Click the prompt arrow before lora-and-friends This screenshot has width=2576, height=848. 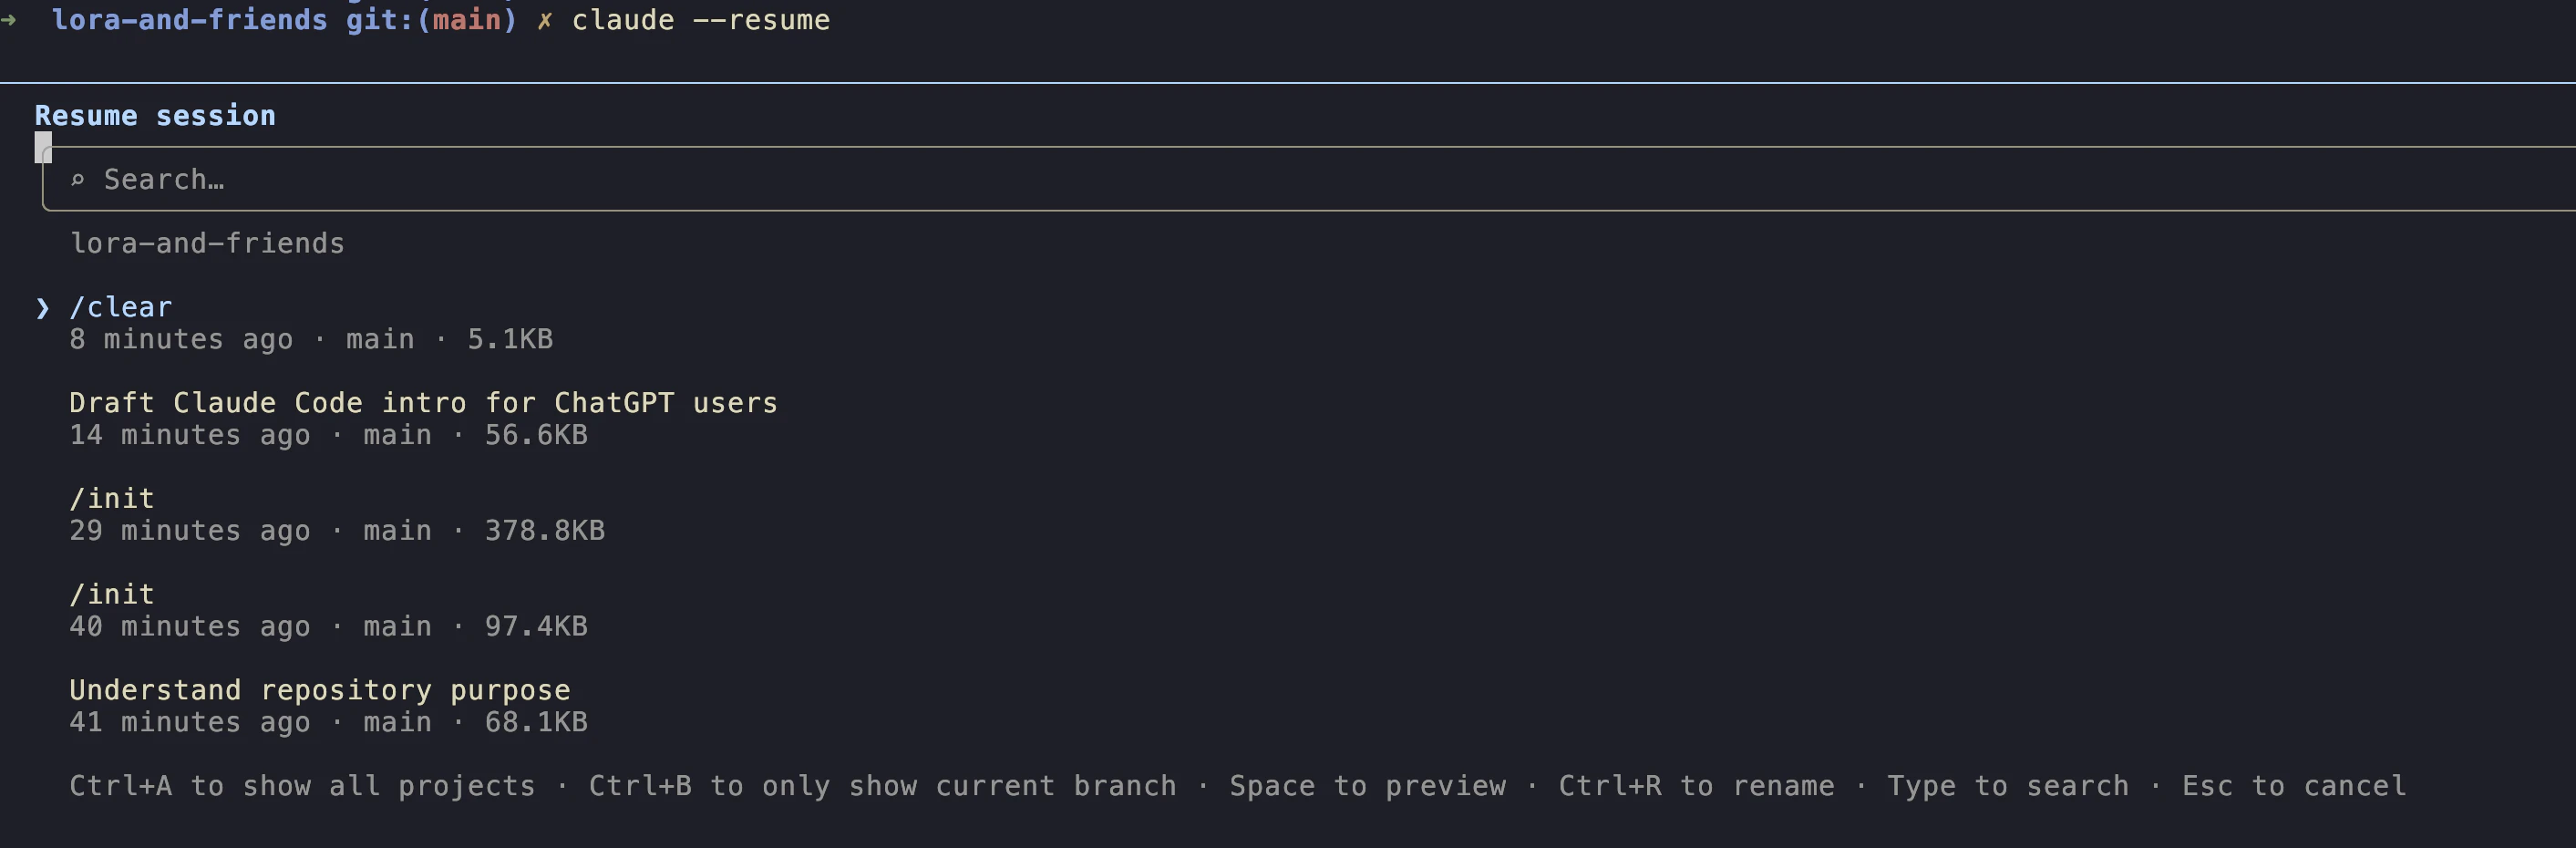point(8,20)
